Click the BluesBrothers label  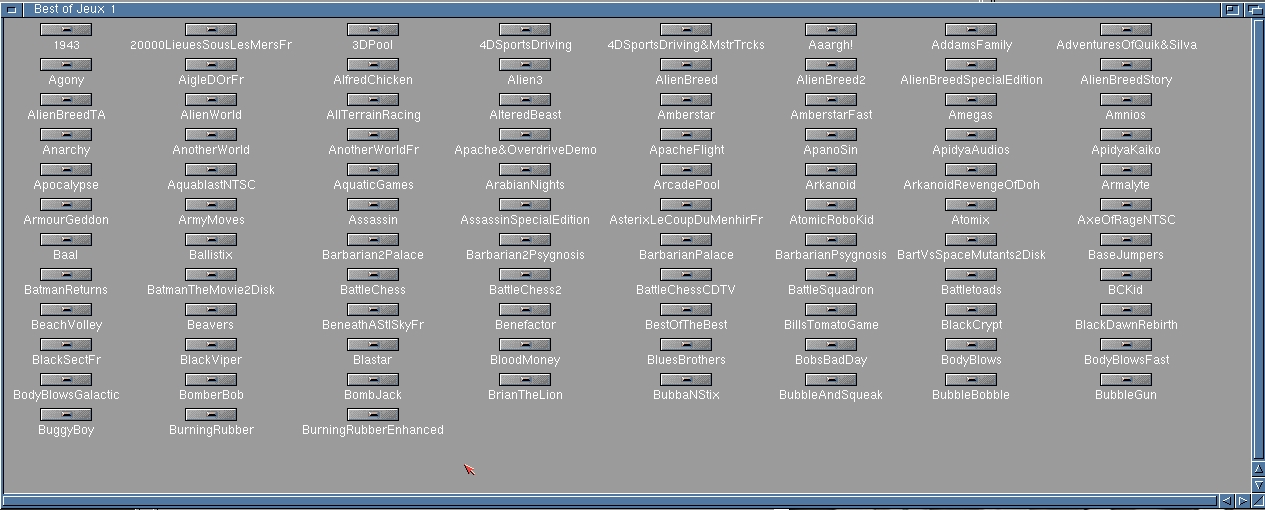click(686, 360)
